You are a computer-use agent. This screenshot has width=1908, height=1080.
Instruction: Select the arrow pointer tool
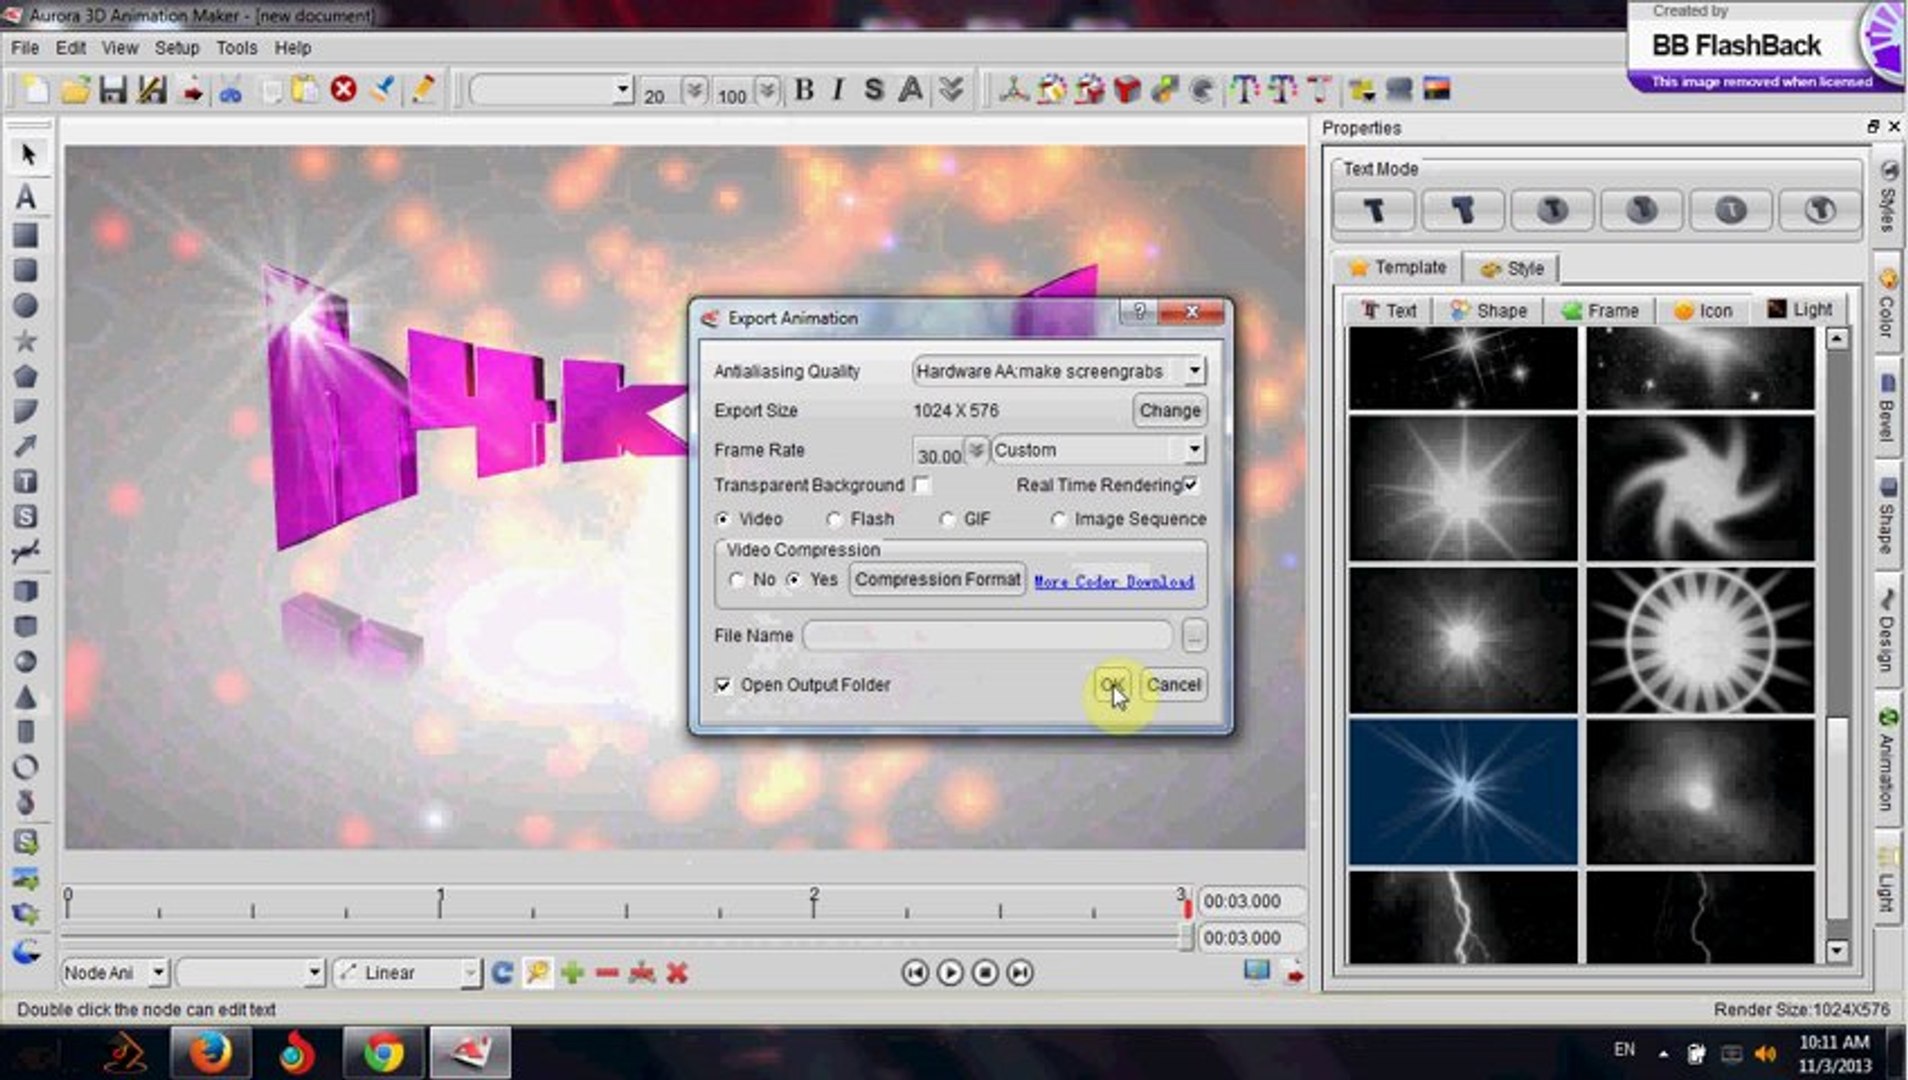[x=27, y=155]
